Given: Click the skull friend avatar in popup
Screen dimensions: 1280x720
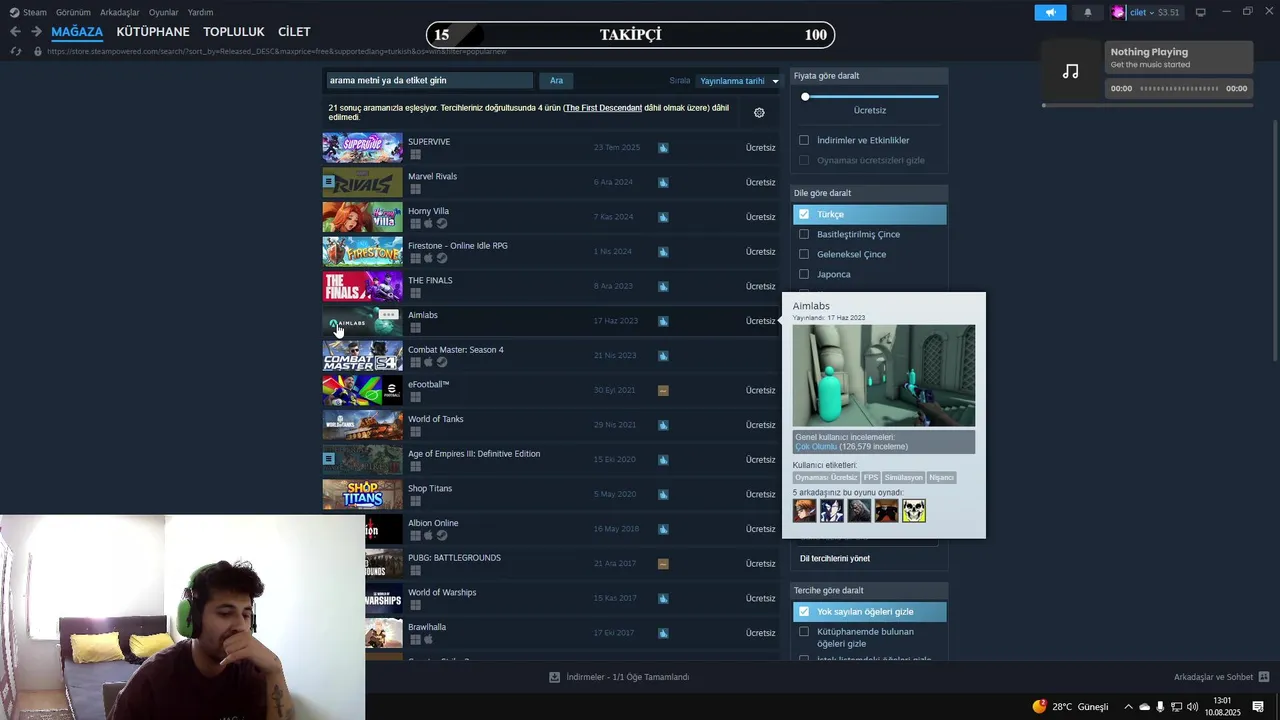Looking at the screenshot, I should (914, 511).
